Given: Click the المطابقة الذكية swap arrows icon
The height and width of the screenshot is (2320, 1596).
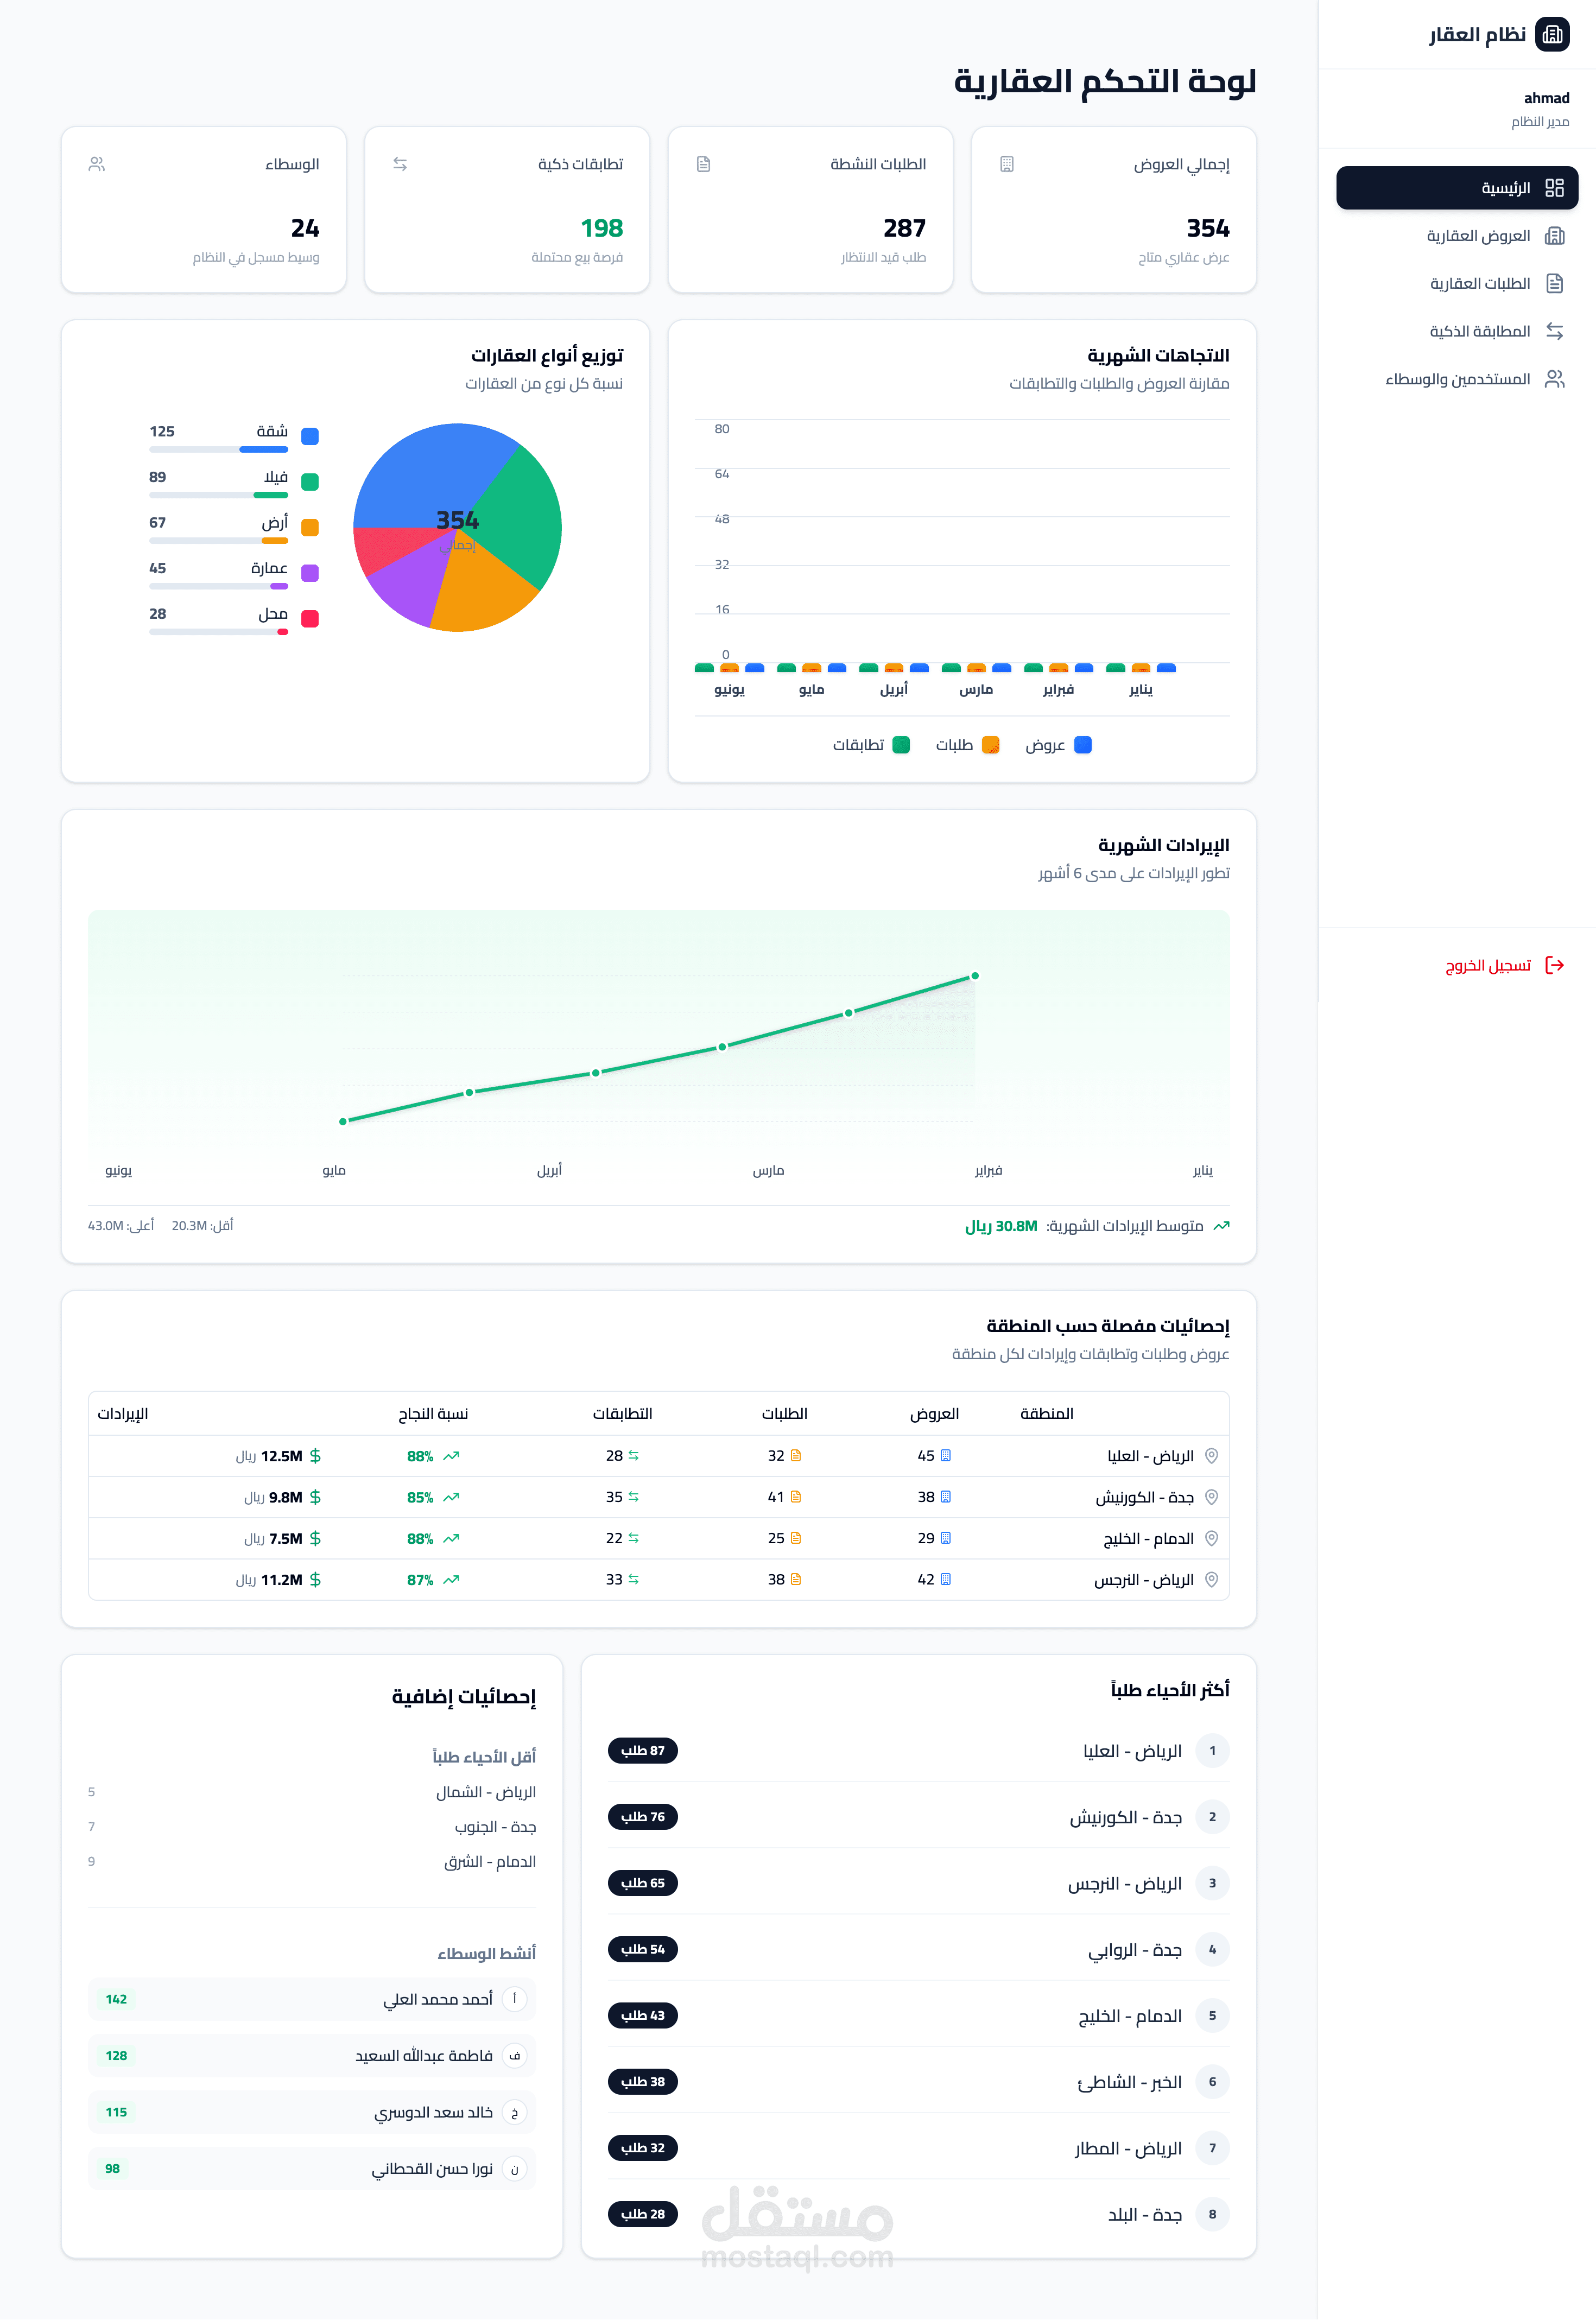Looking at the screenshot, I should pos(1554,331).
